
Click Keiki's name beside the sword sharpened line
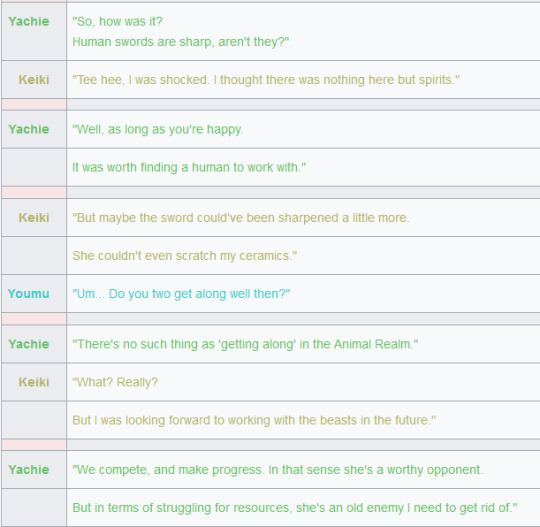coord(34,217)
